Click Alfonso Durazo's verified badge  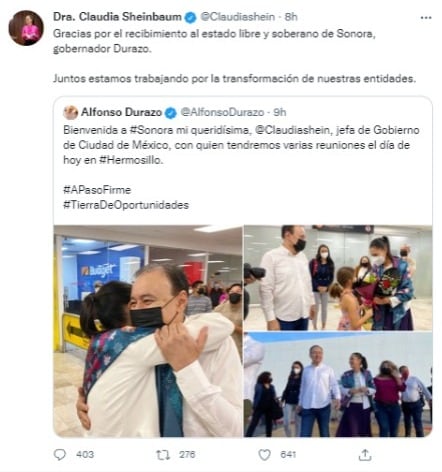tap(170, 113)
